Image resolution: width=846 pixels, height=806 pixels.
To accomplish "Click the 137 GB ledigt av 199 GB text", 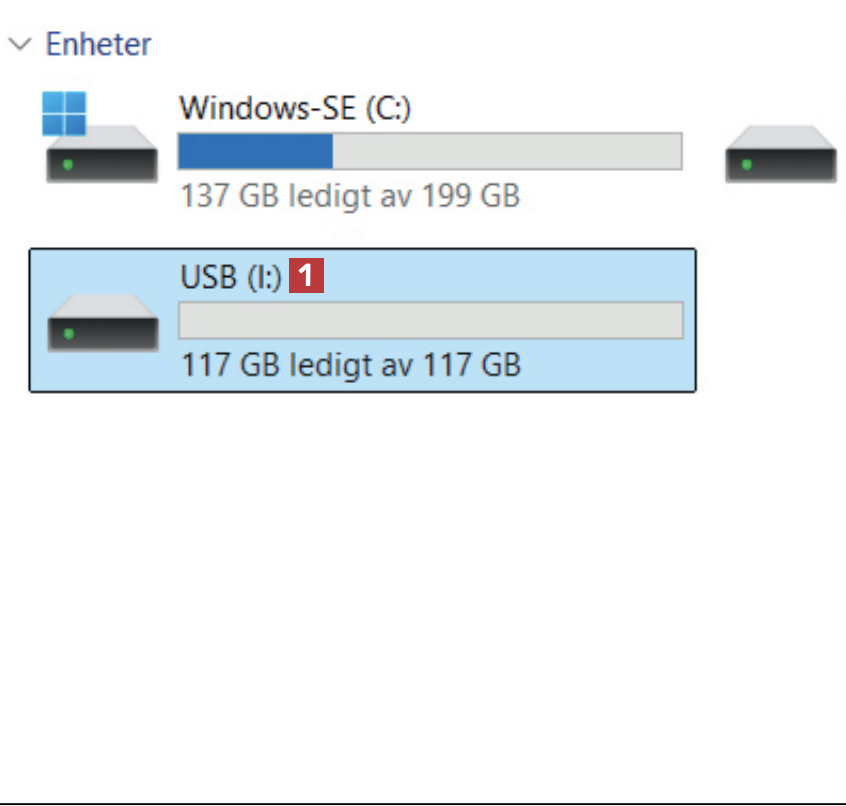I will pyautogui.click(x=350, y=195).
